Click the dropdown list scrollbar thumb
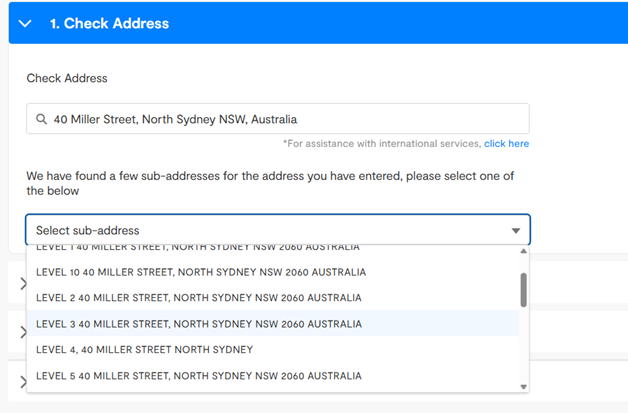Viewport: 628px width, 413px height. point(523,290)
